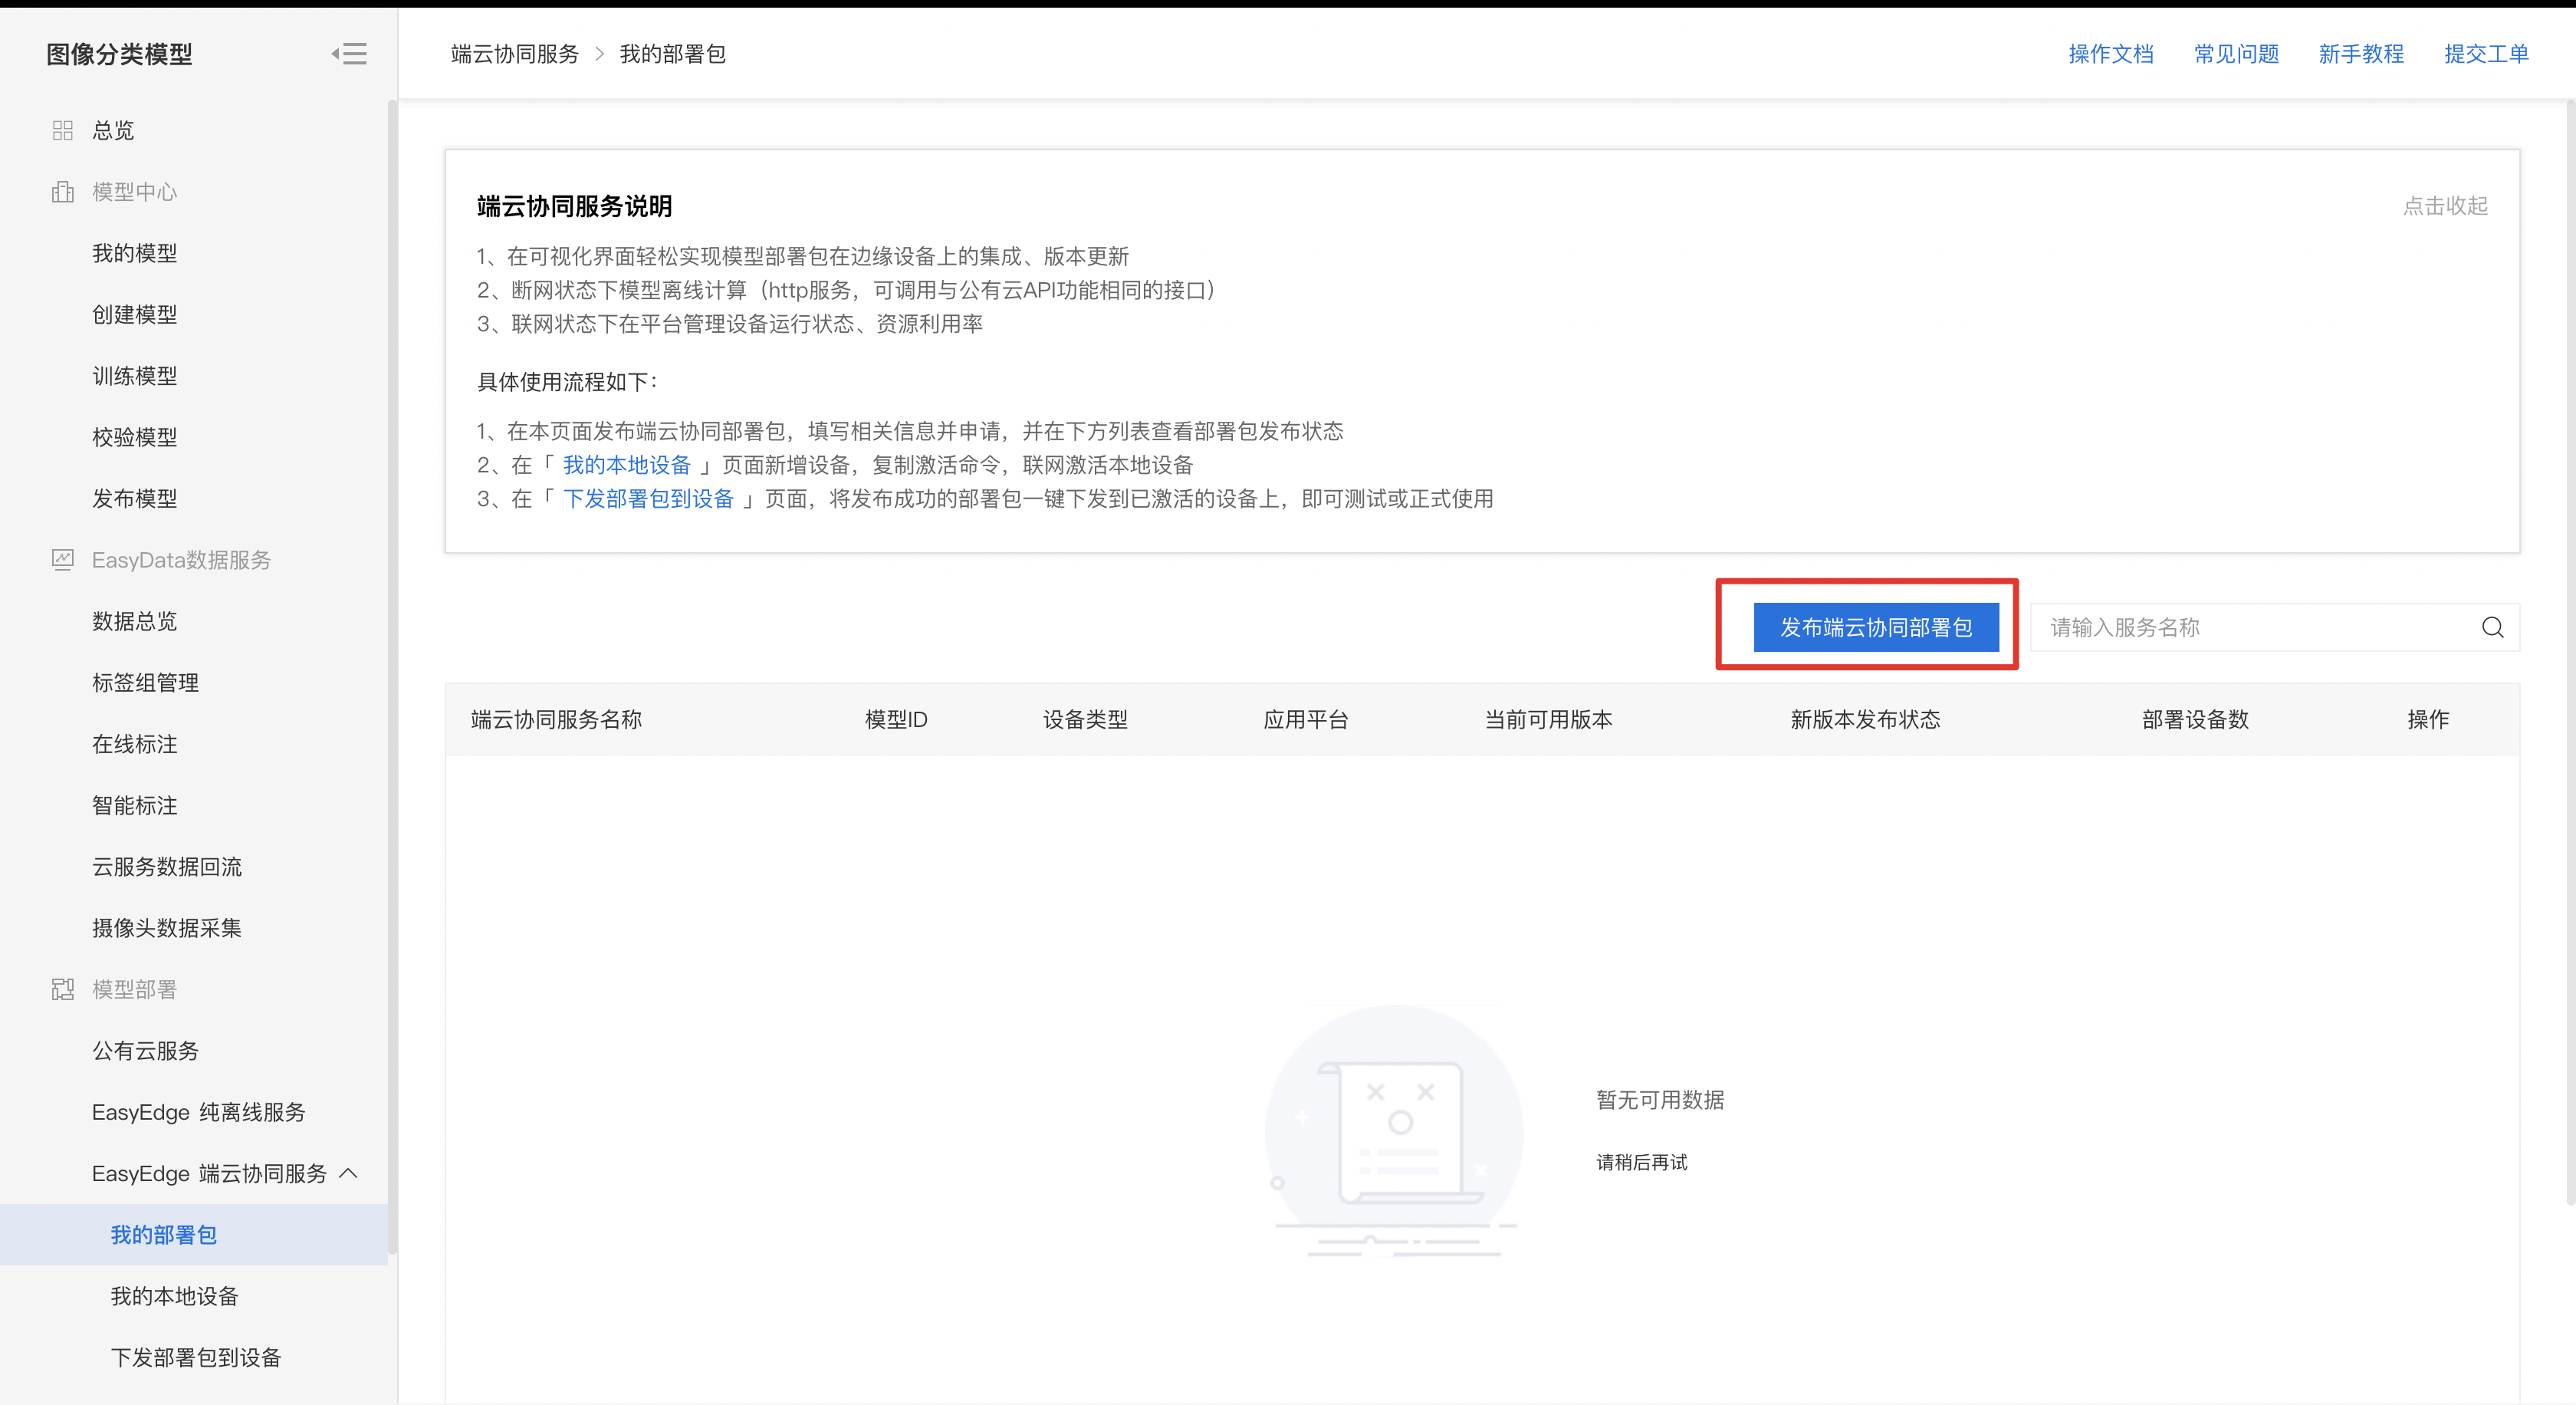This screenshot has height=1405, width=2576.
Task: Click the sidebar vertical scrollbar
Action: (x=392, y=677)
